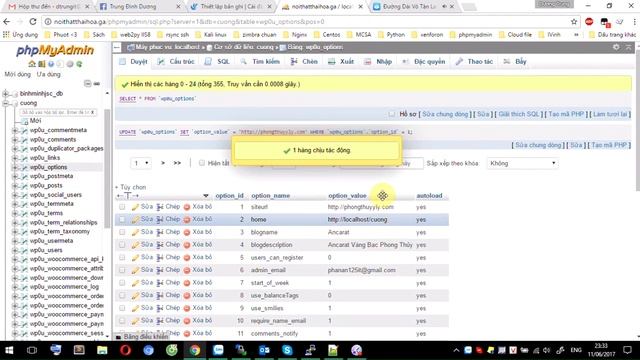Collapse the cuong database node
The width and height of the screenshot is (640, 360).
[6, 103]
